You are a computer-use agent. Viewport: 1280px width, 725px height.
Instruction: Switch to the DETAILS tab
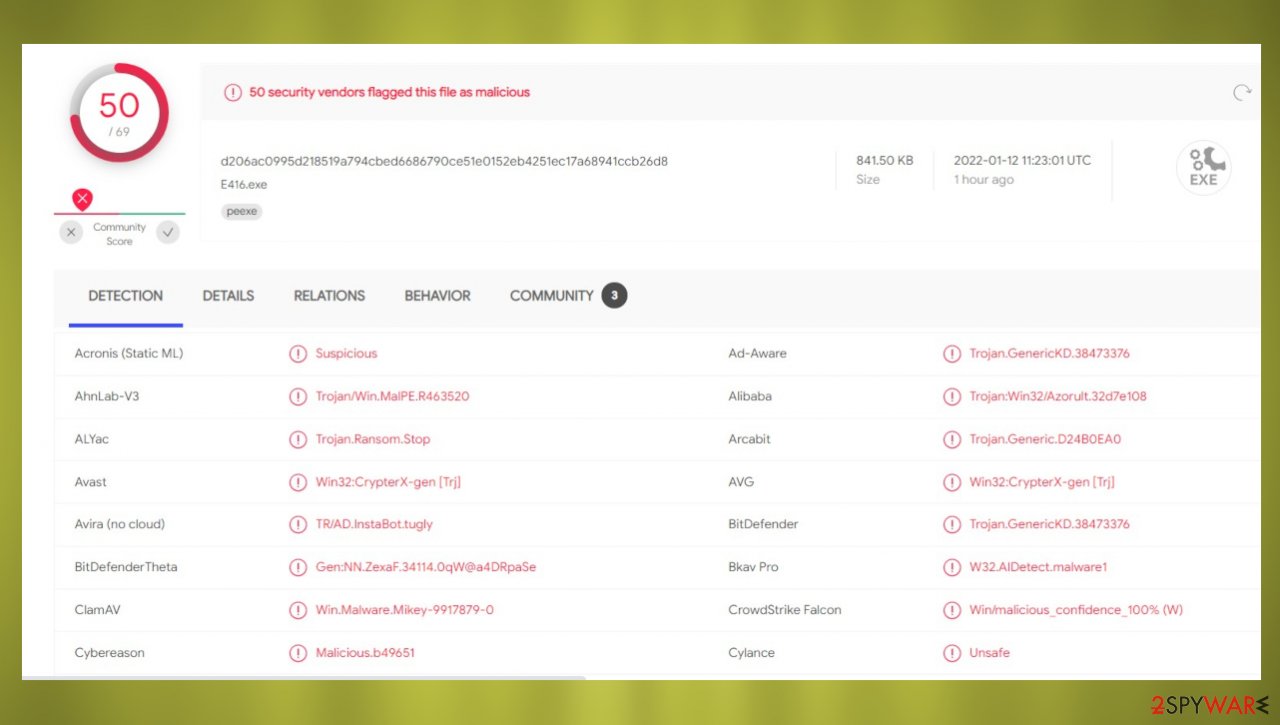pyautogui.click(x=228, y=296)
